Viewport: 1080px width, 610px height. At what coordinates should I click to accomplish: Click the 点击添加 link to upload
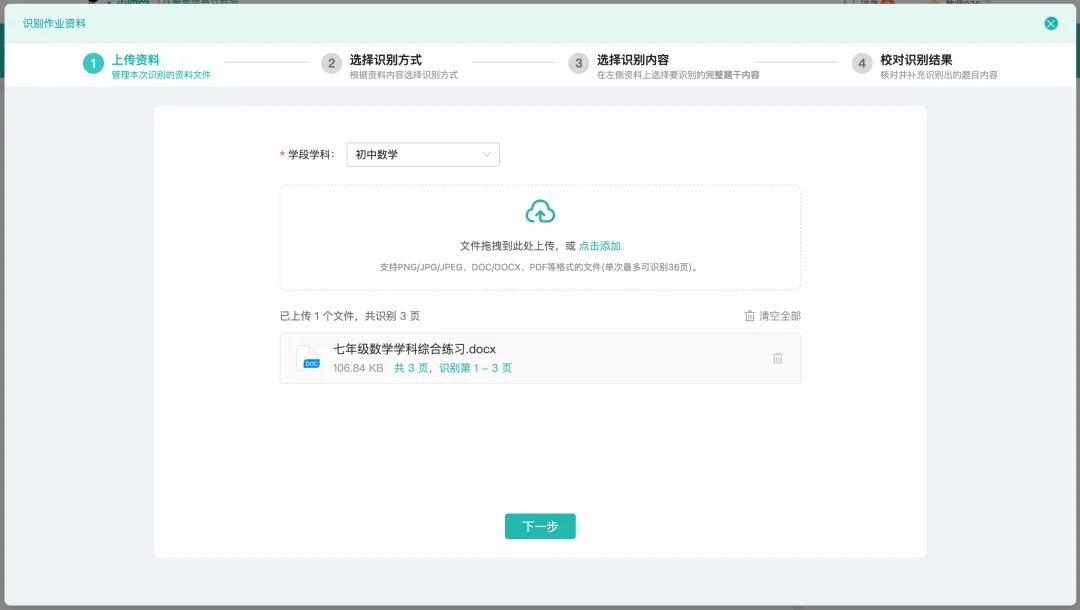point(599,246)
